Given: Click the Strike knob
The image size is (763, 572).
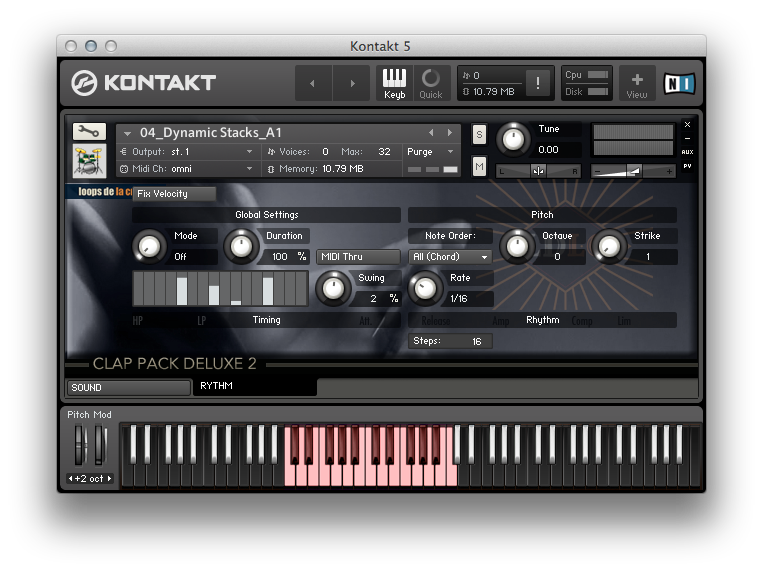Looking at the screenshot, I should (x=609, y=247).
